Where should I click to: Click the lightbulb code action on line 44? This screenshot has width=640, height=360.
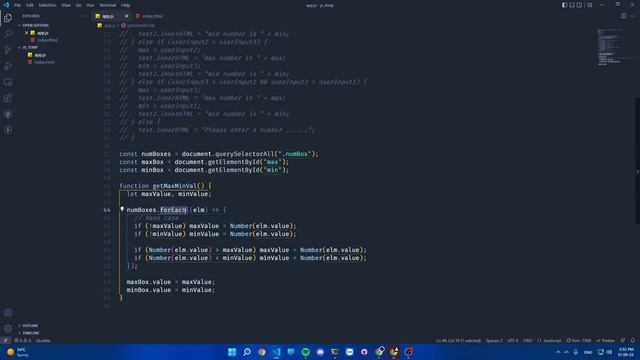pyautogui.click(x=122, y=209)
